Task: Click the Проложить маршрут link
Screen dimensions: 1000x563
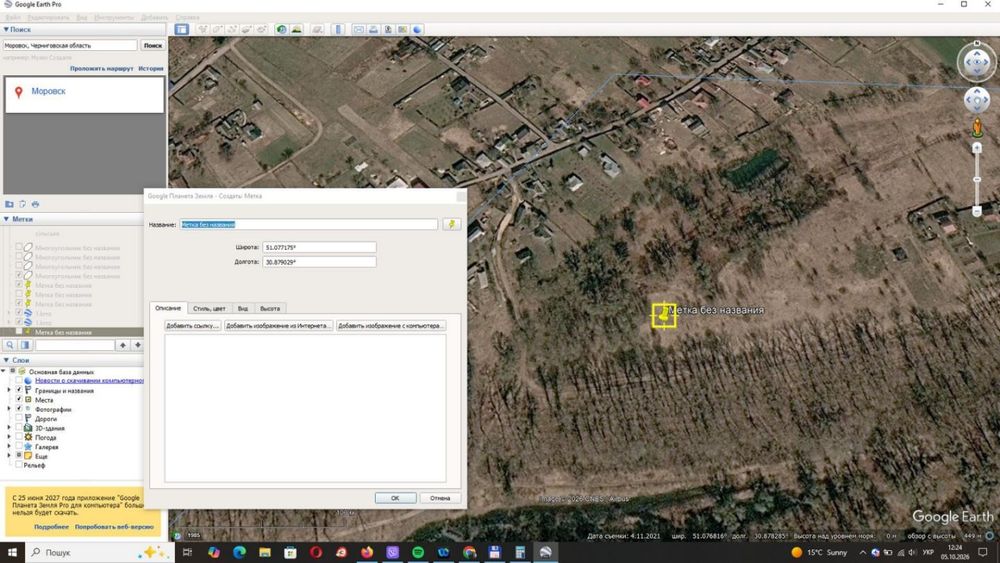Action: [x=102, y=68]
